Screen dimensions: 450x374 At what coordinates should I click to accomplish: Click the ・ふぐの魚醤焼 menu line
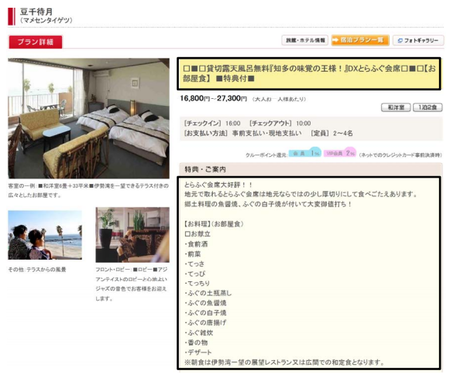(x=205, y=303)
